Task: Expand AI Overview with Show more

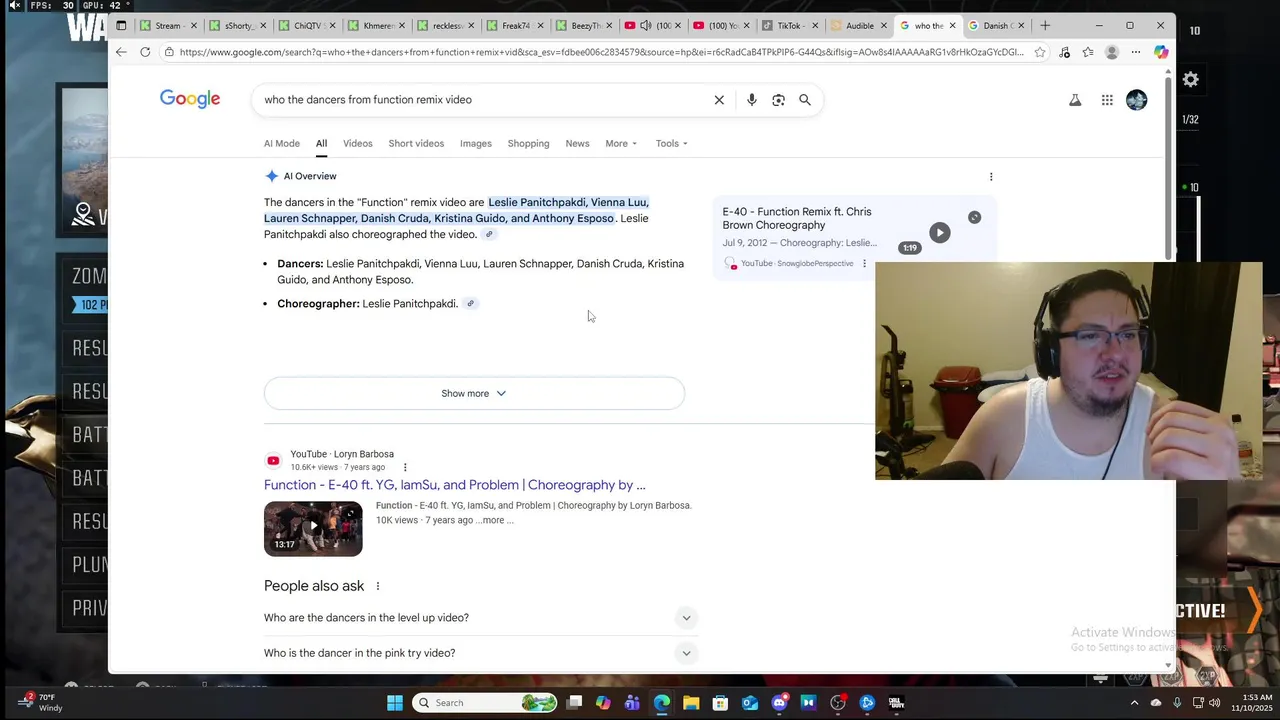Action: coord(474,394)
